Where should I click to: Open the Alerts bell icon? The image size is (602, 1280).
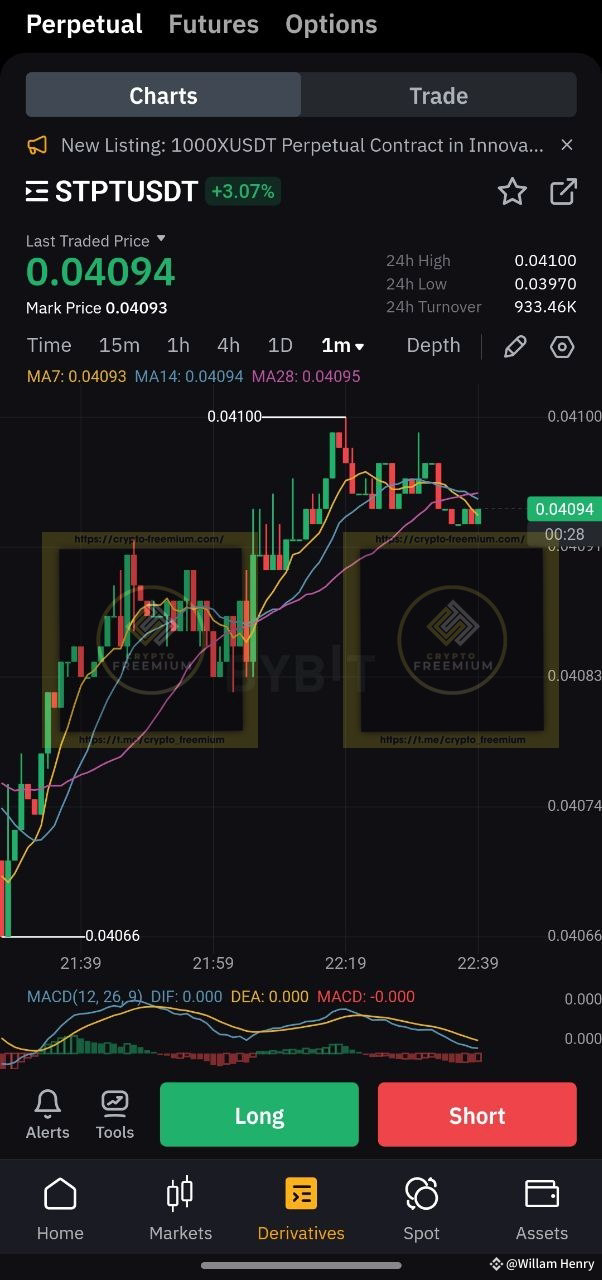pyautogui.click(x=47, y=1103)
